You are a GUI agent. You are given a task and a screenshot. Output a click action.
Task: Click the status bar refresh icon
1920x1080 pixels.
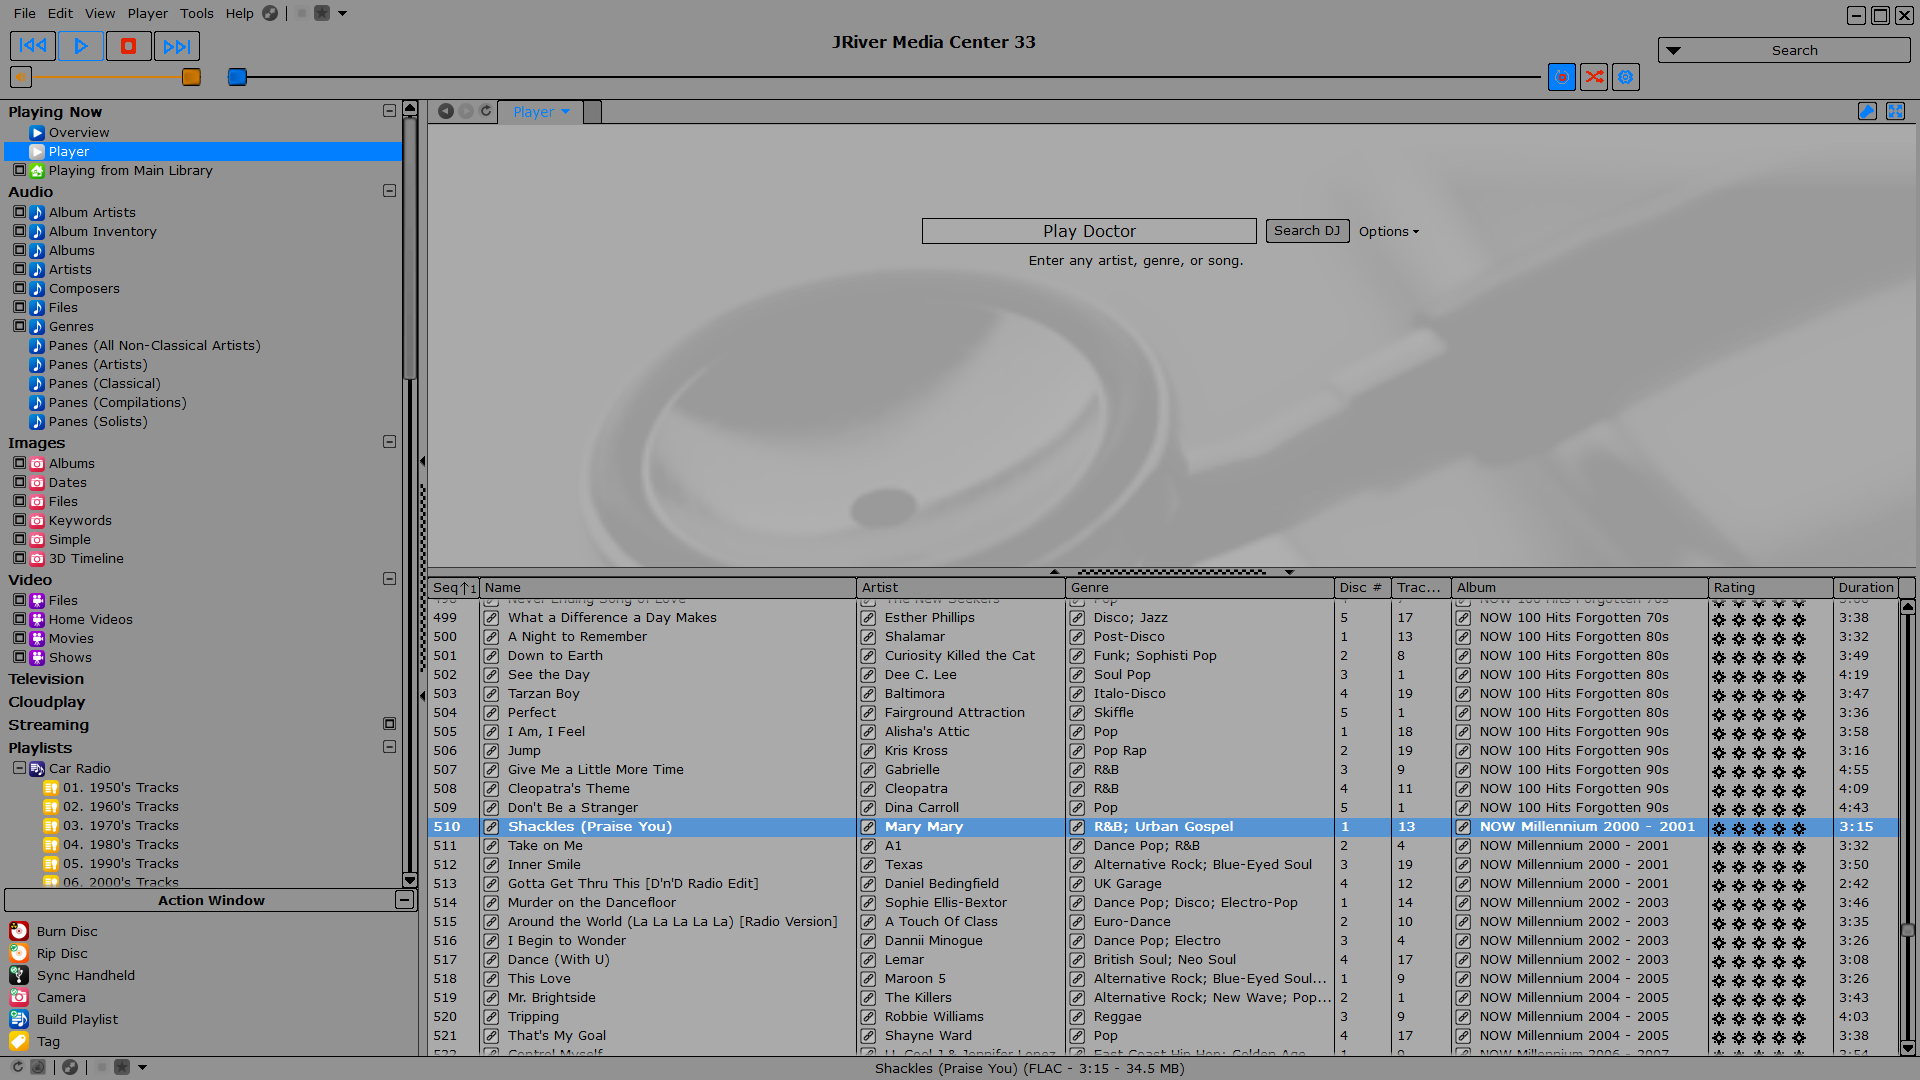pyautogui.click(x=17, y=1067)
